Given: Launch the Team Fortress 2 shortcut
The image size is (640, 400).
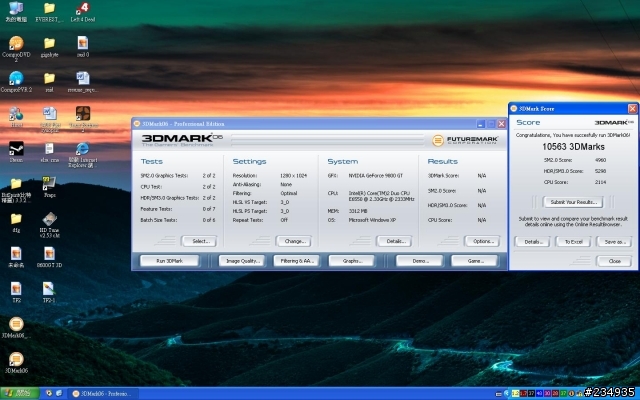Looking at the screenshot, I should pyautogui.click(x=83, y=119).
